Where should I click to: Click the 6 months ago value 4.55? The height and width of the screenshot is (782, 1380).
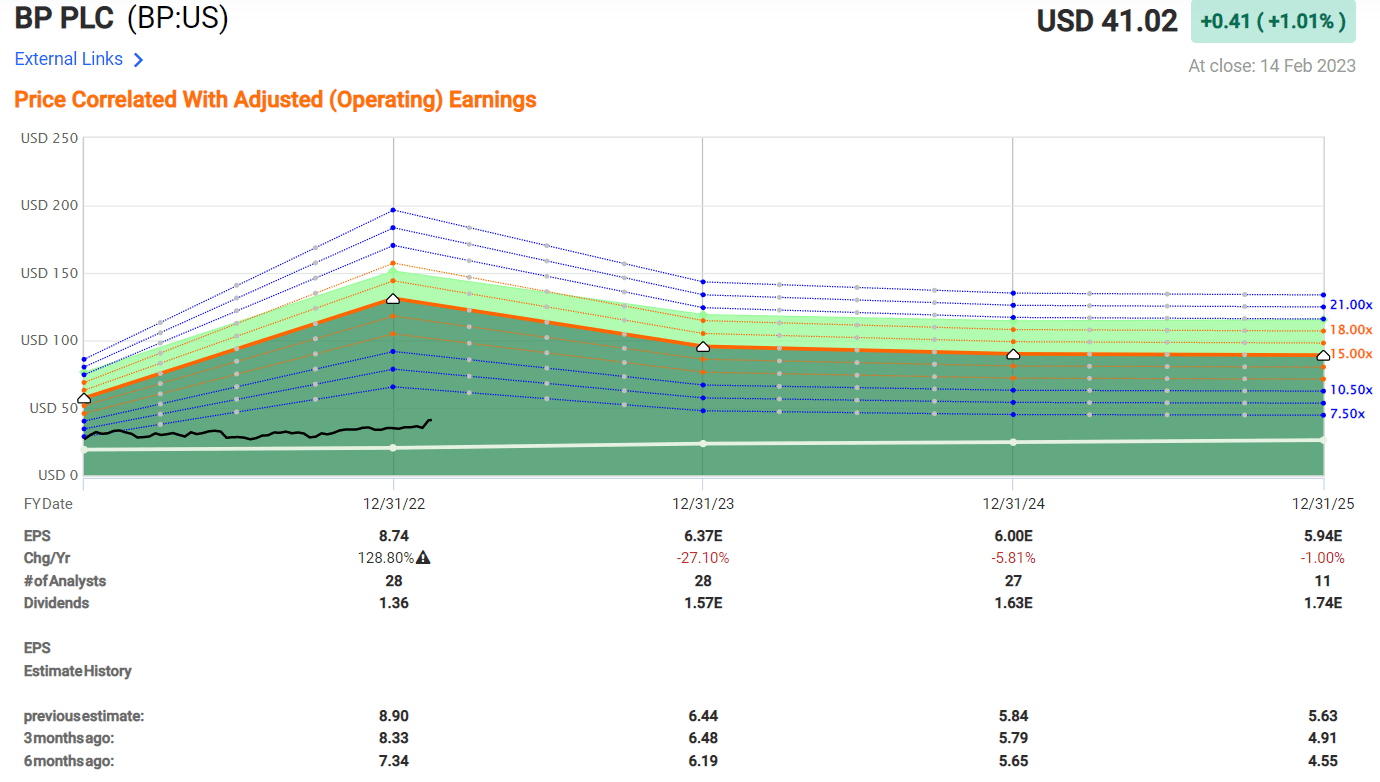(x=1323, y=761)
